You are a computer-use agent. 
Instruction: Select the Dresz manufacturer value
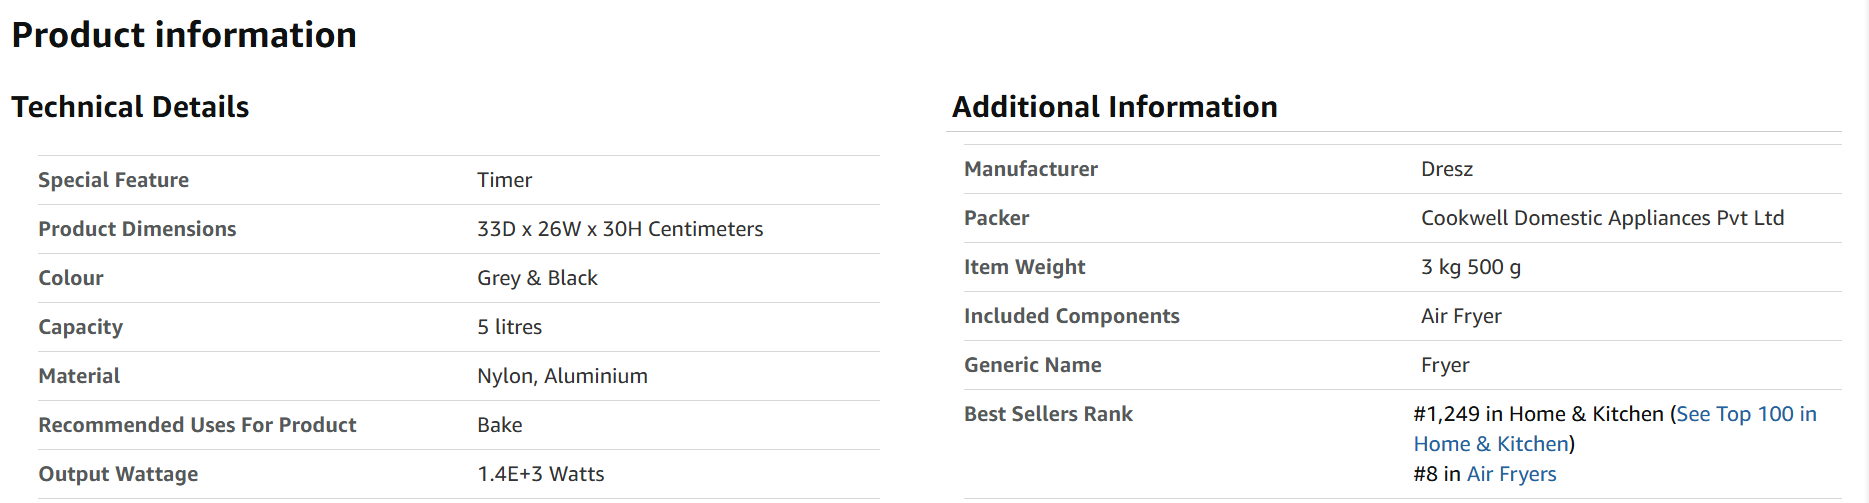click(x=1447, y=169)
